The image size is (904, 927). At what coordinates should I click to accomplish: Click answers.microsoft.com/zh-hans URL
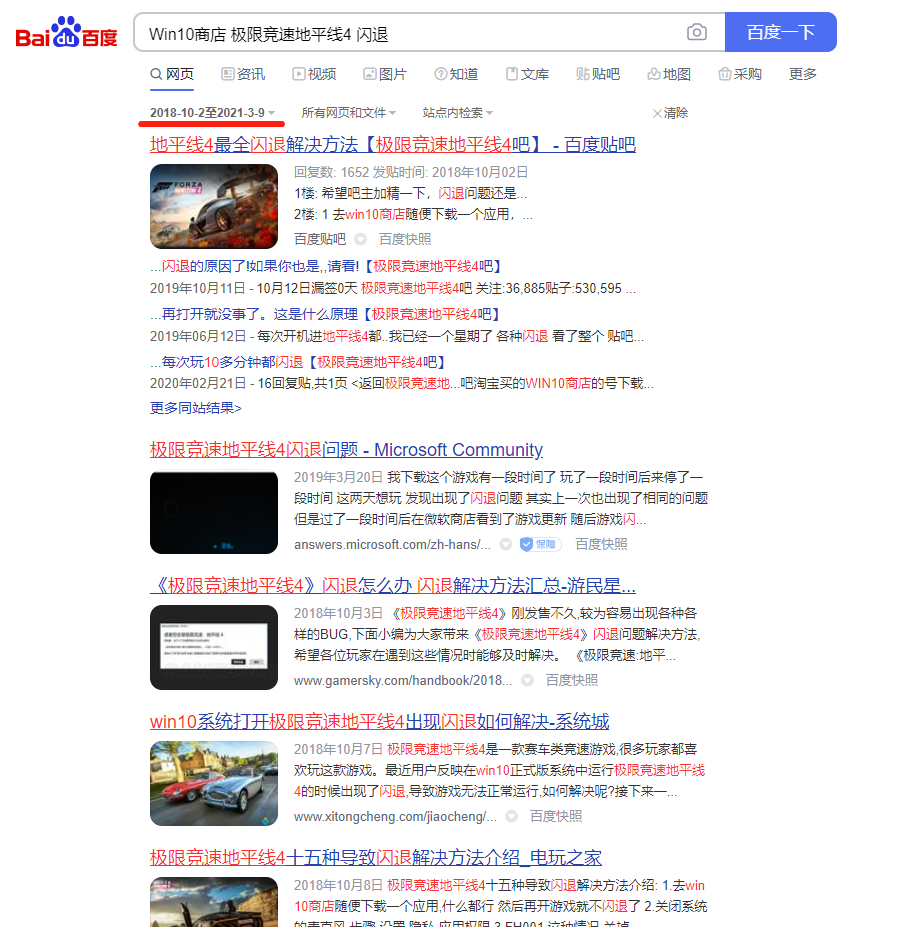pos(393,544)
